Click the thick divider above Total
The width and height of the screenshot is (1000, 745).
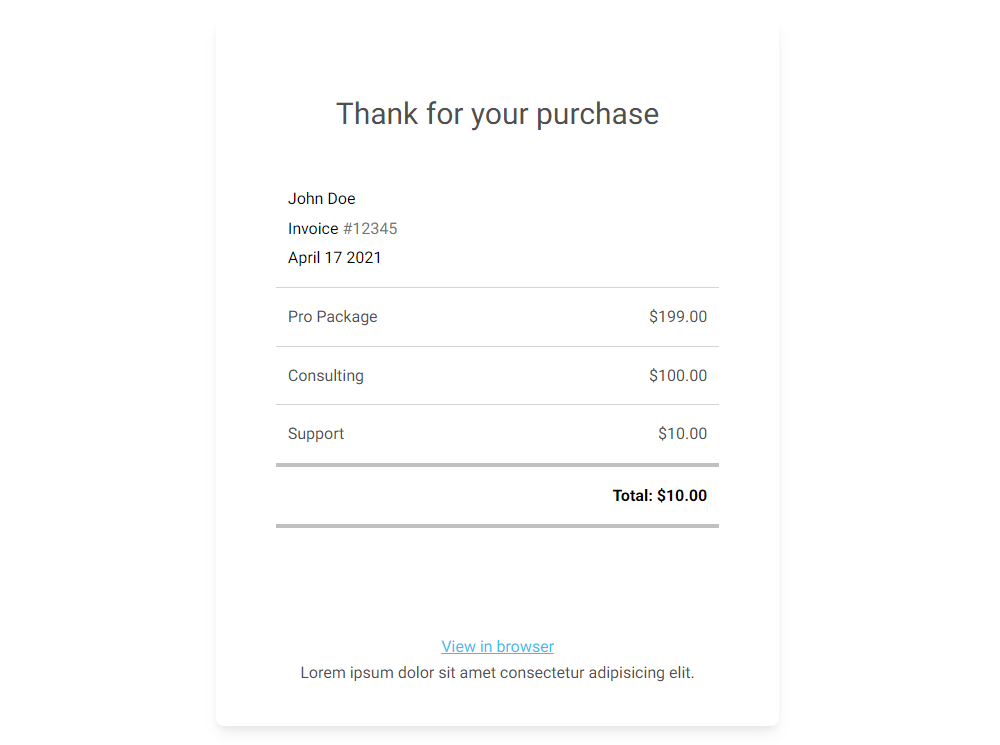[x=497, y=465]
